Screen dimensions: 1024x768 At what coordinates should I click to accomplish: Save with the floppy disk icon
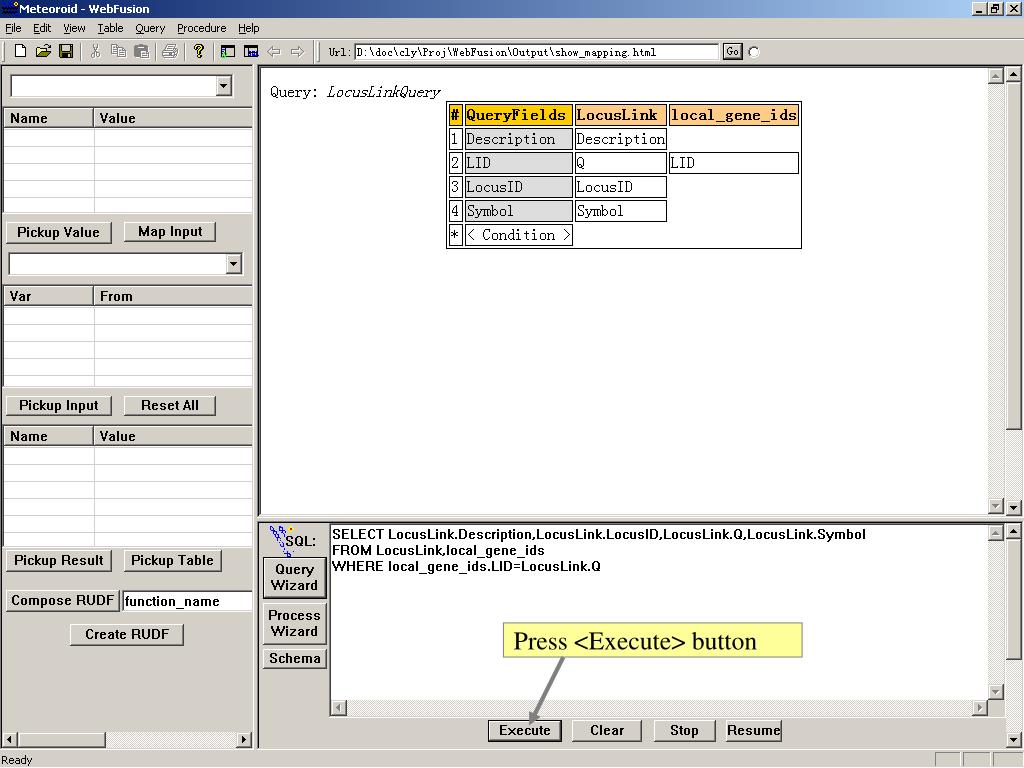click(65, 51)
